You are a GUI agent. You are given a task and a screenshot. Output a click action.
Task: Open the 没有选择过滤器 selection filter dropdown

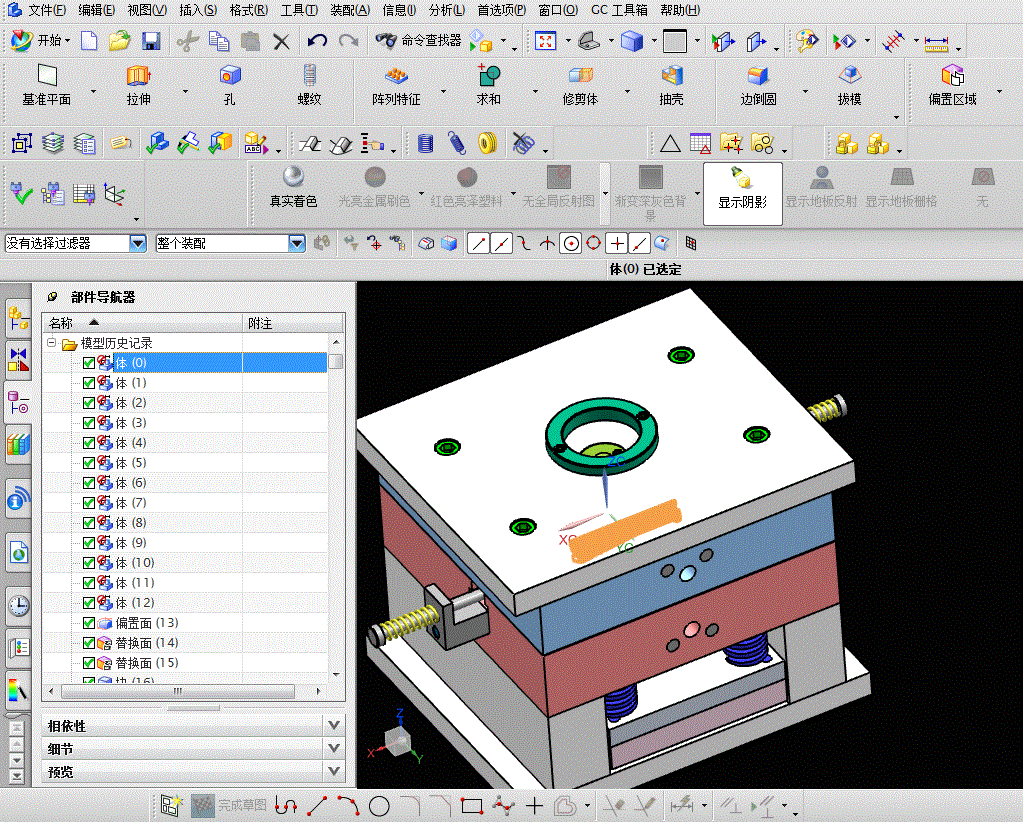tap(138, 243)
